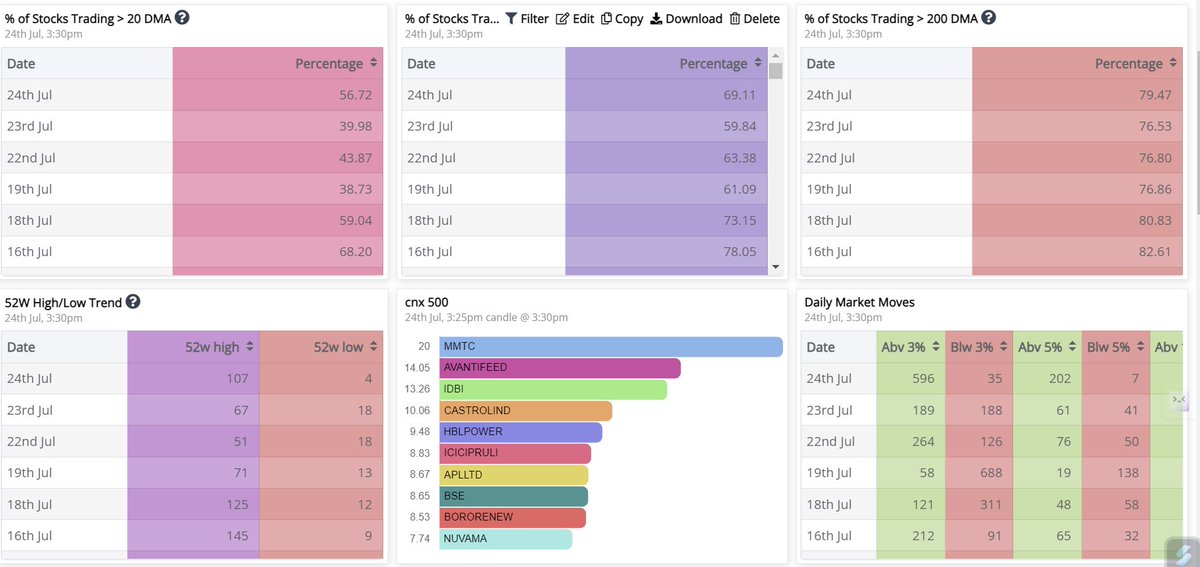Select 145 in 52w high column
The width and height of the screenshot is (1200, 567).
click(236, 535)
